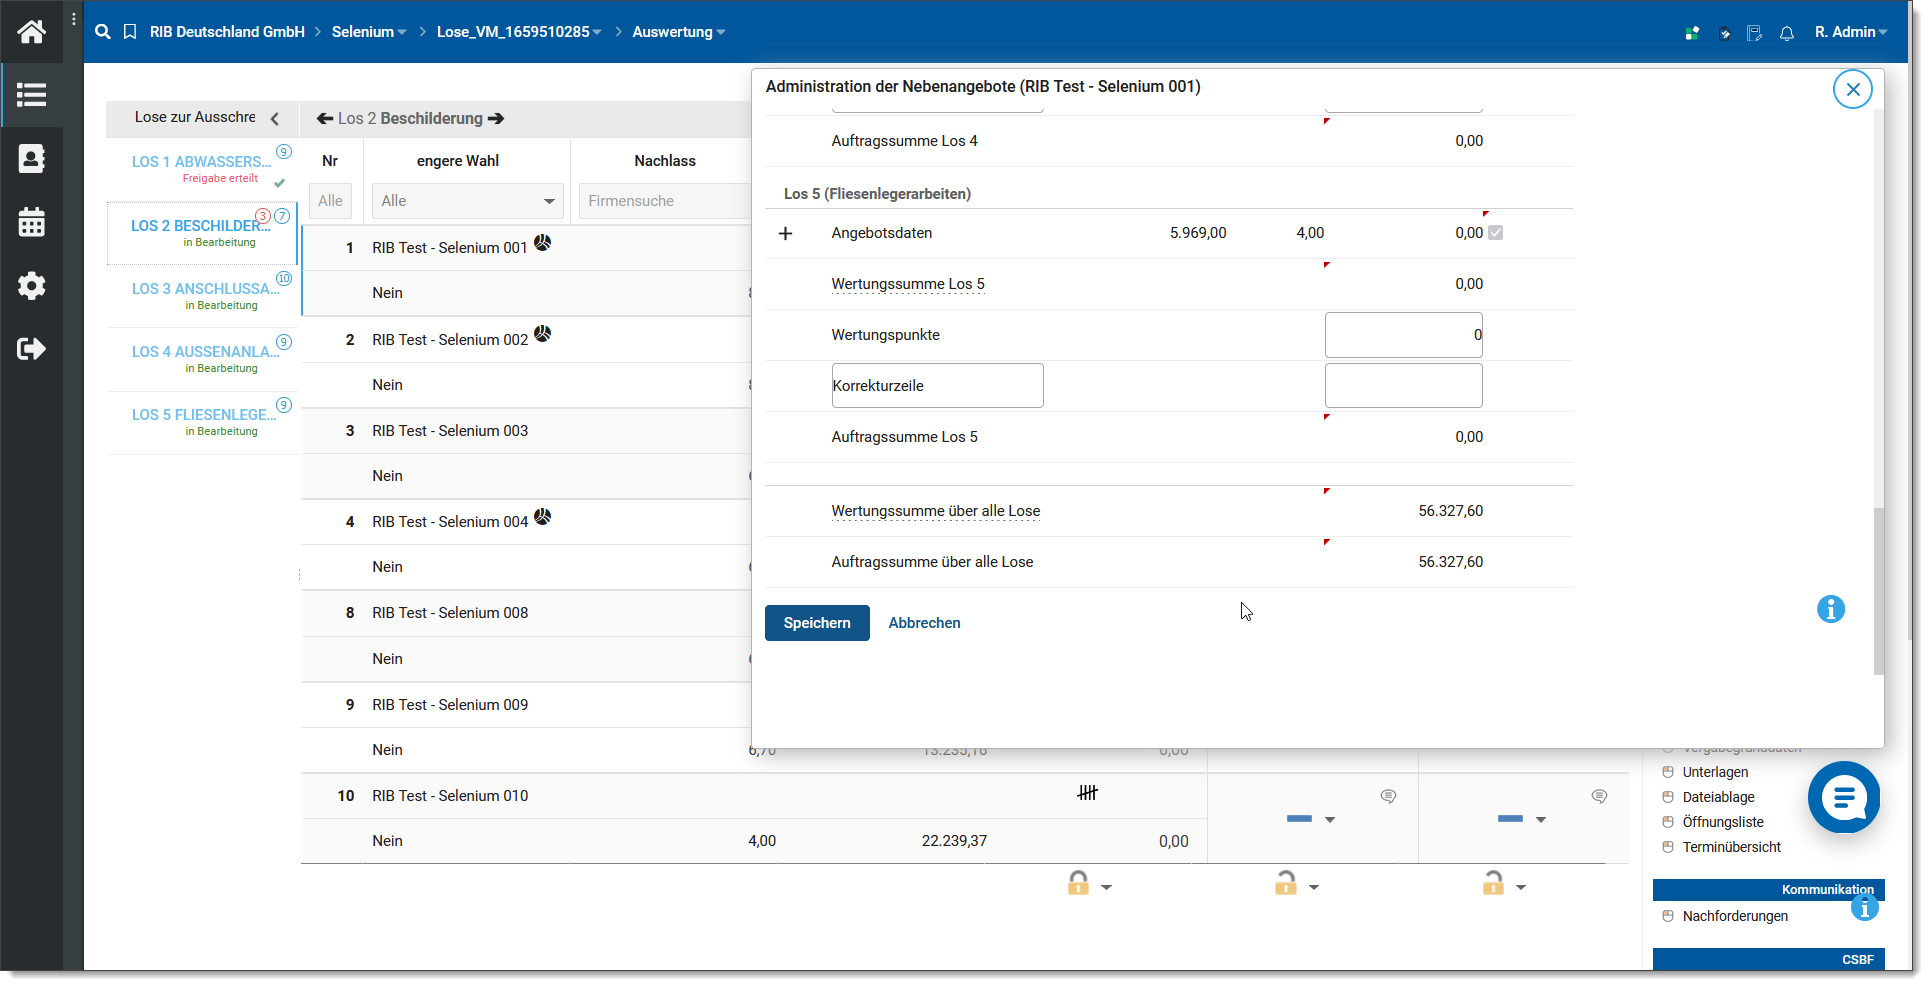Click the calendar icon in left sidebar
Viewport: 1928px width, 986px height.
(31, 222)
